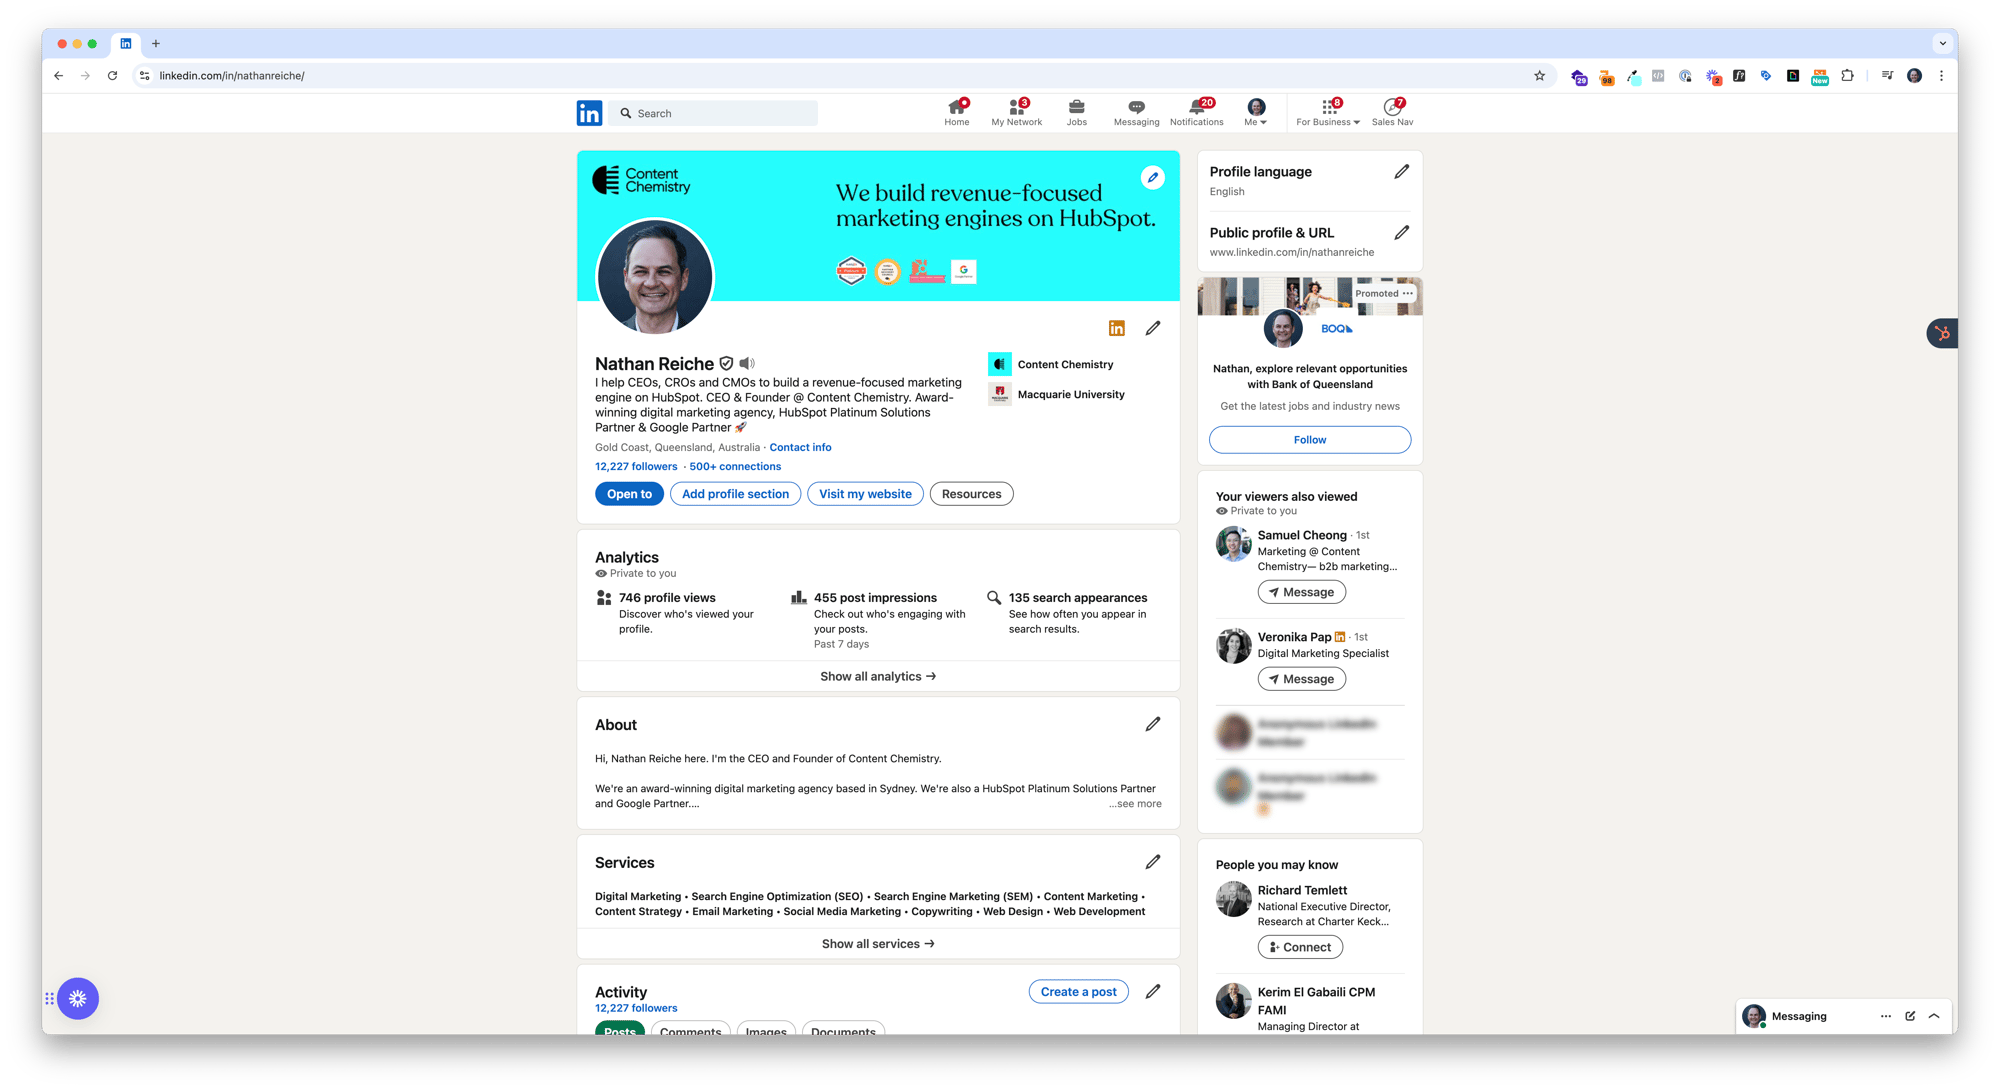Screen dimensions: 2000x1090
Task: Open the Chrome profile avatar
Action: coord(1914,75)
